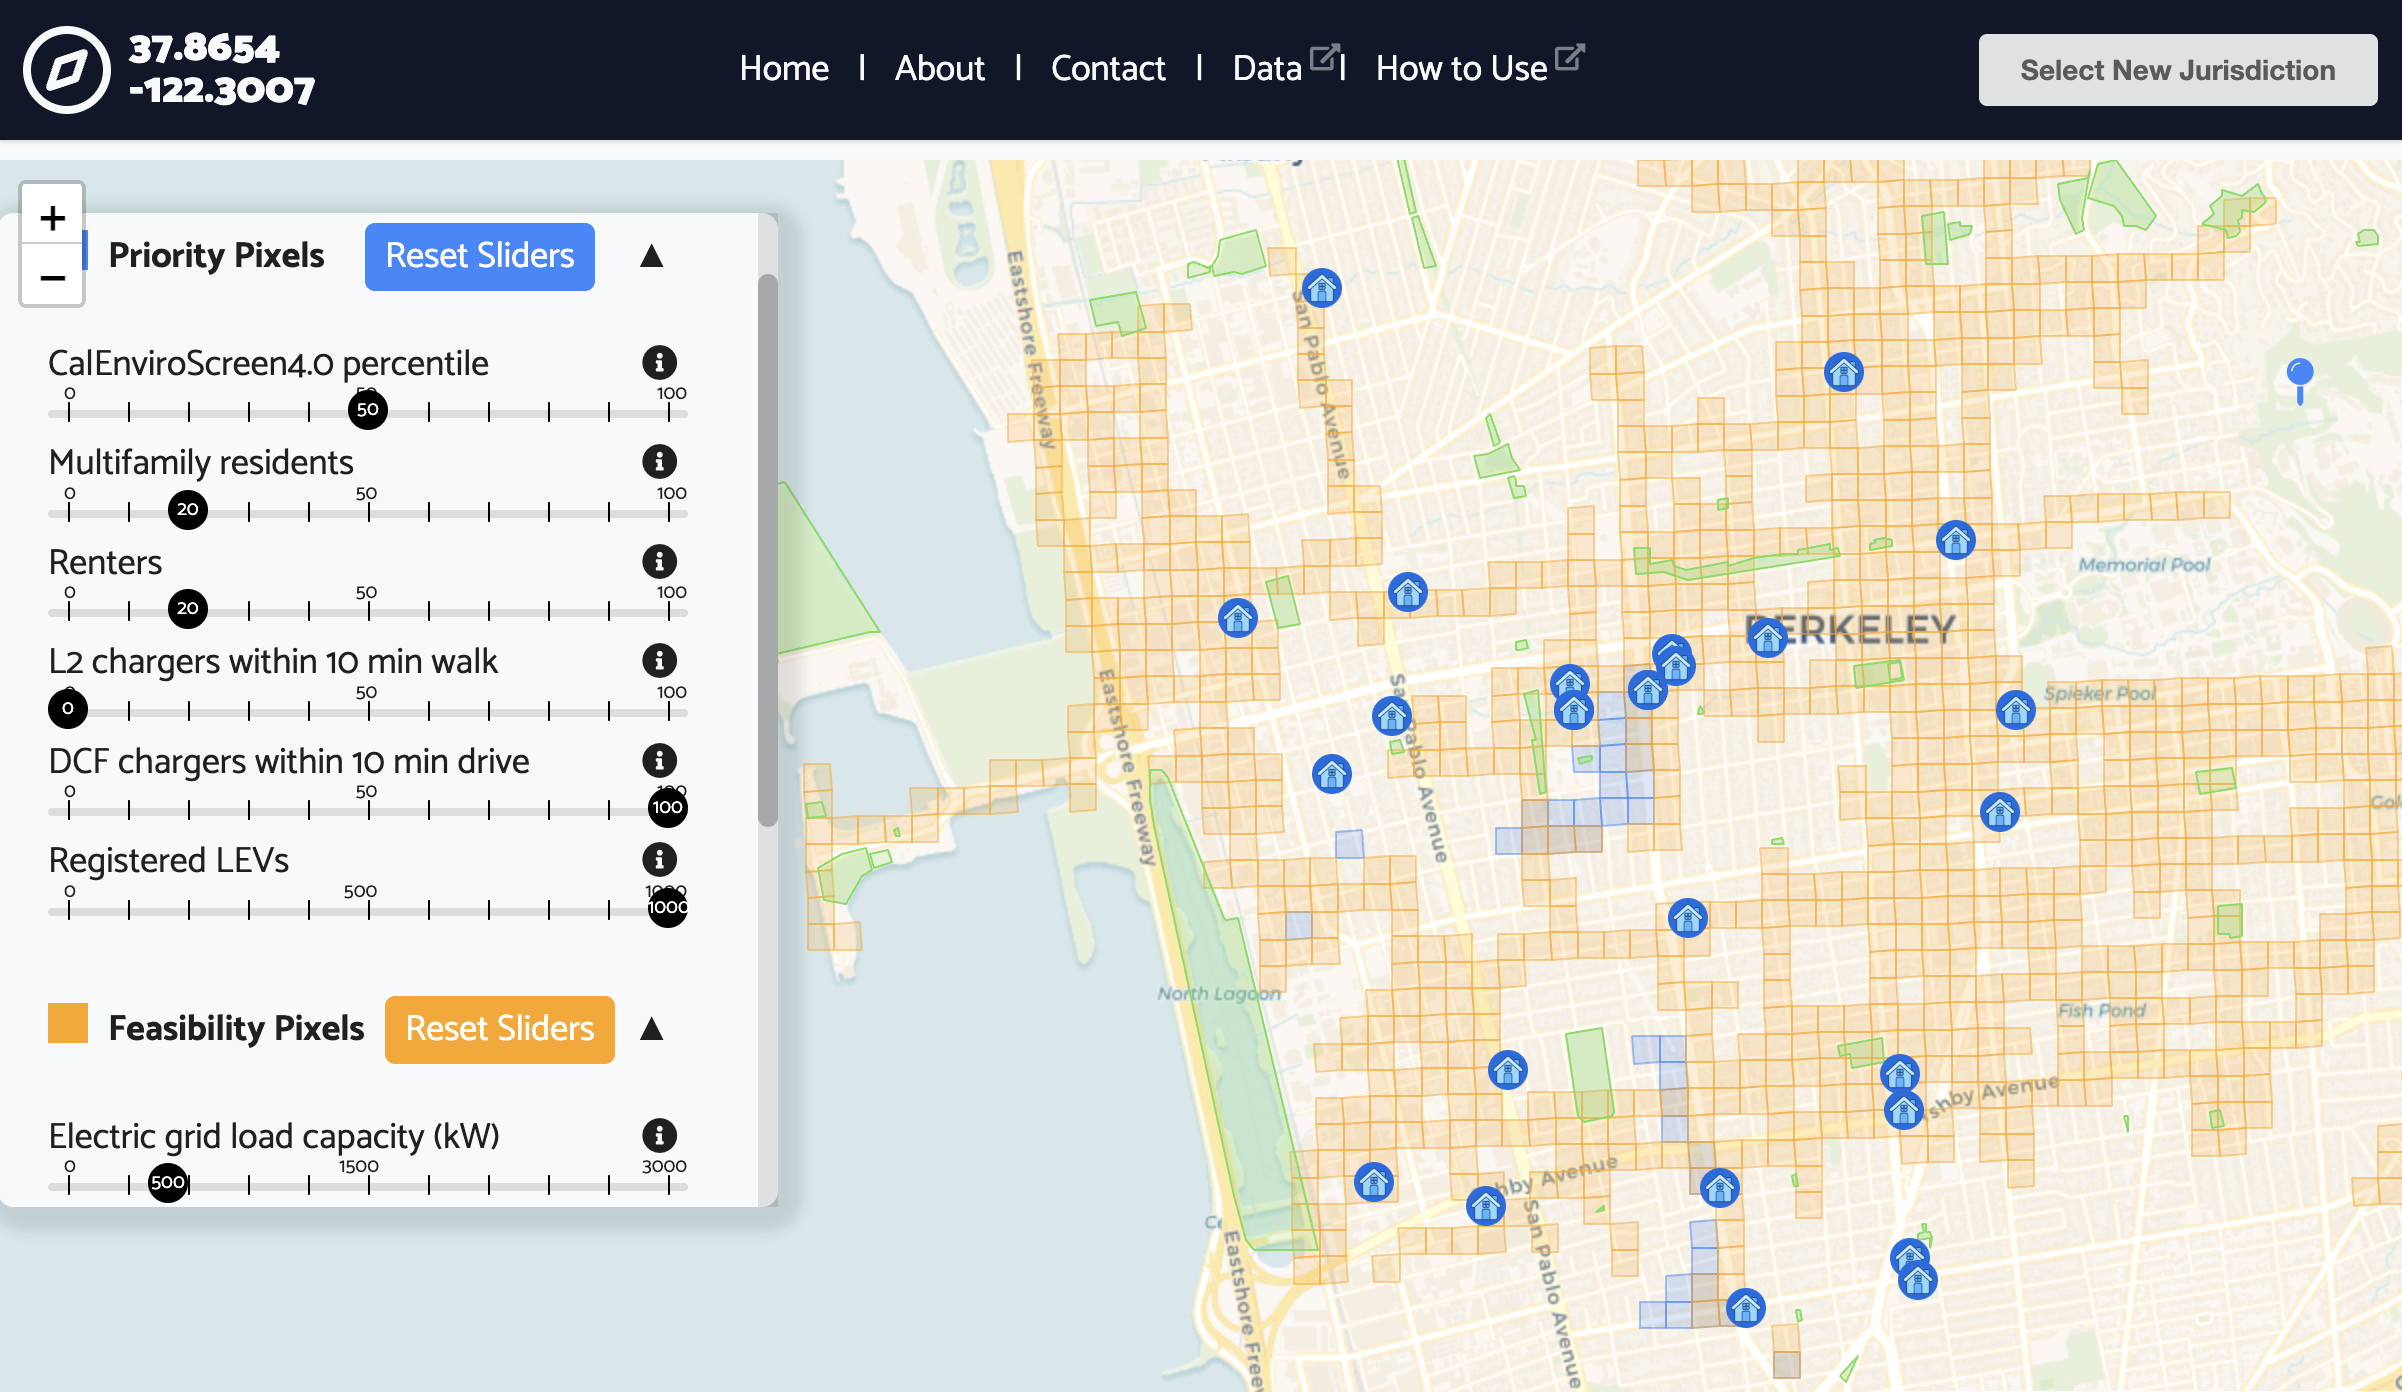Click Registered LEVs slider handle at 1000

pyautogui.click(x=668, y=908)
